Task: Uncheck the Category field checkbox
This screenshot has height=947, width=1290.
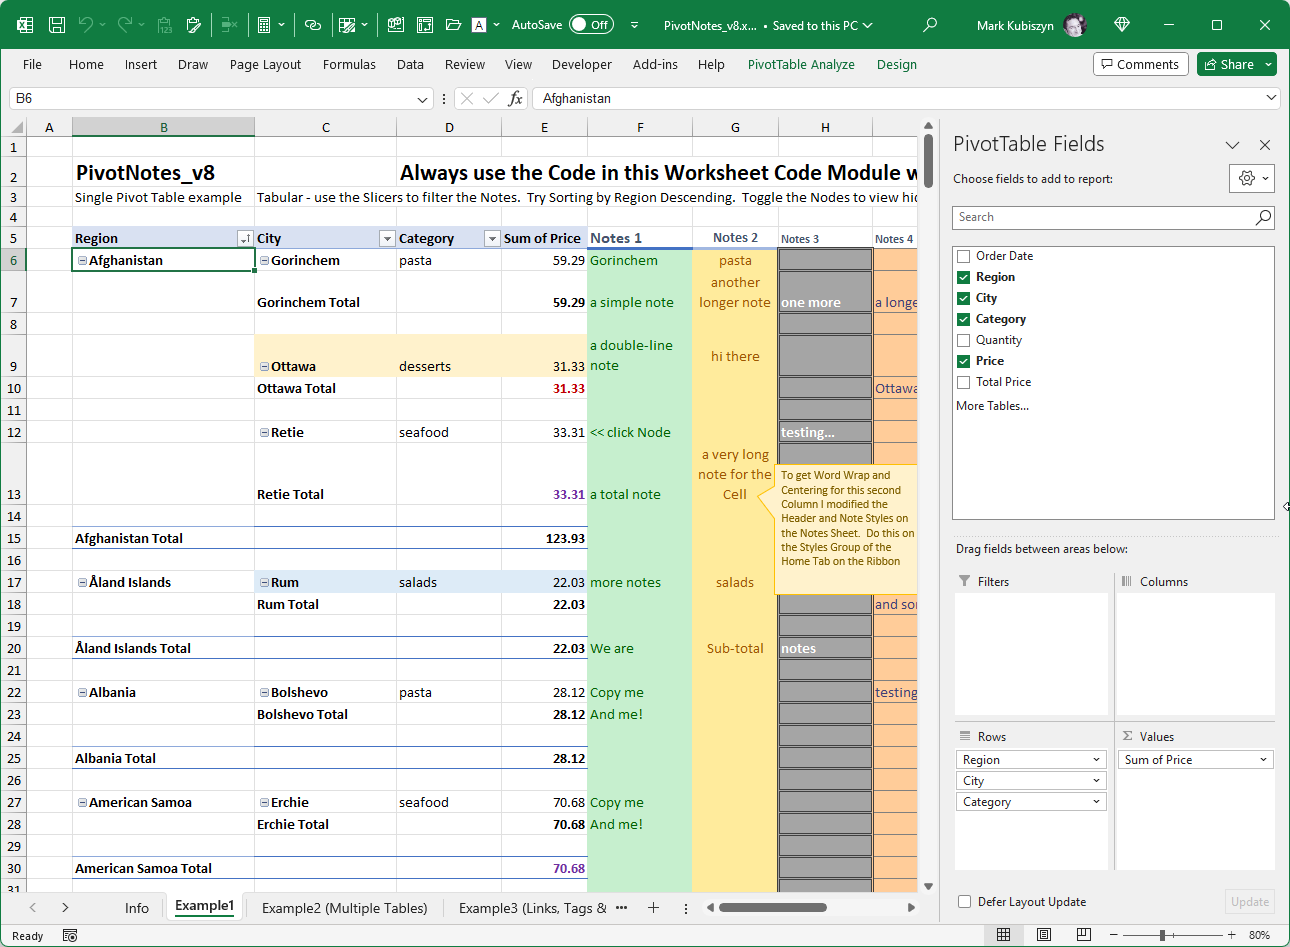Action: click(x=964, y=319)
